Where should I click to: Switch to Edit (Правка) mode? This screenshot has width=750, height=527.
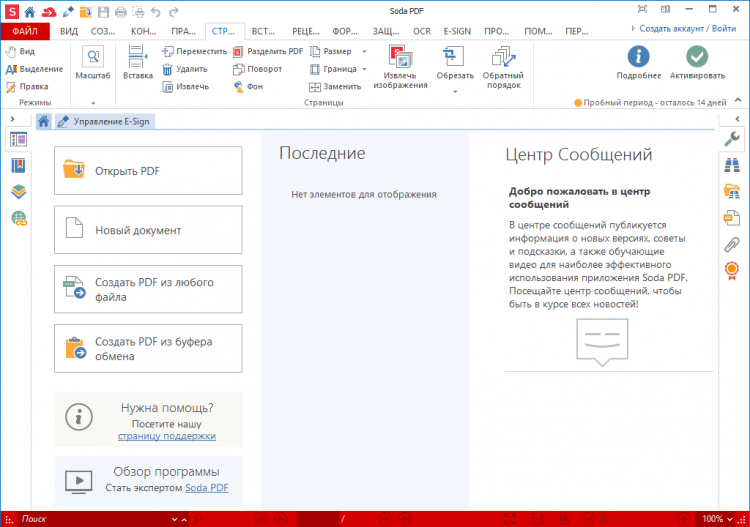[x=27, y=87]
